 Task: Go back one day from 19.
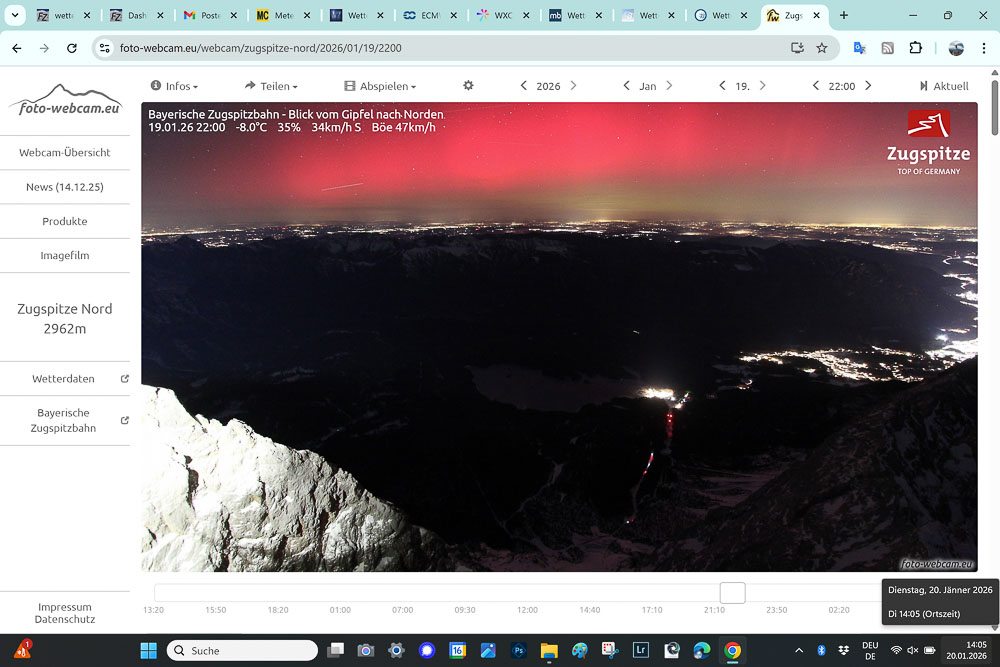pyautogui.click(x=722, y=86)
